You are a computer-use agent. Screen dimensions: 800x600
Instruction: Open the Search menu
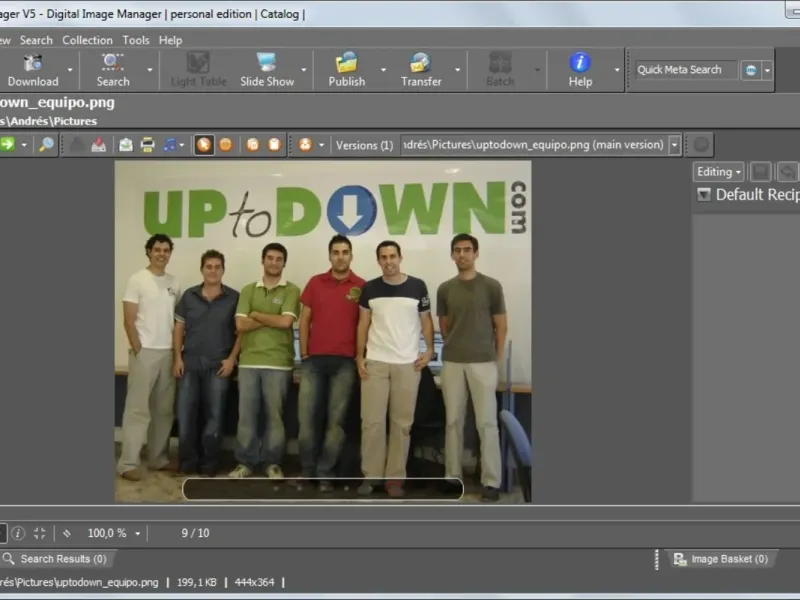(x=36, y=40)
